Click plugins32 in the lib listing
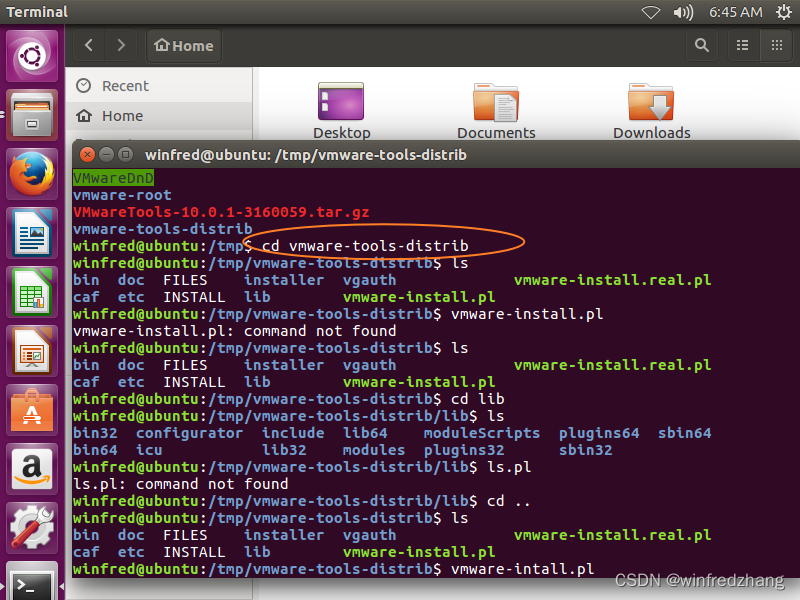The height and width of the screenshot is (600, 800). pyautogui.click(x=464, y=450)
